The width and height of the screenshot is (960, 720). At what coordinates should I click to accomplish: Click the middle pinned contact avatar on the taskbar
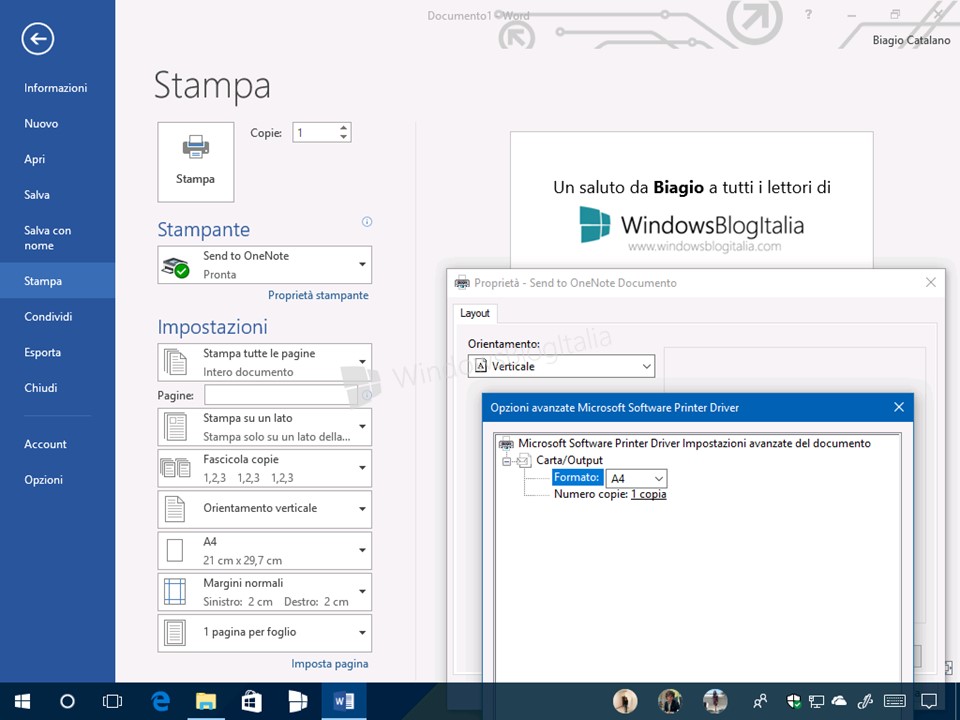click(x=670, y=701)
